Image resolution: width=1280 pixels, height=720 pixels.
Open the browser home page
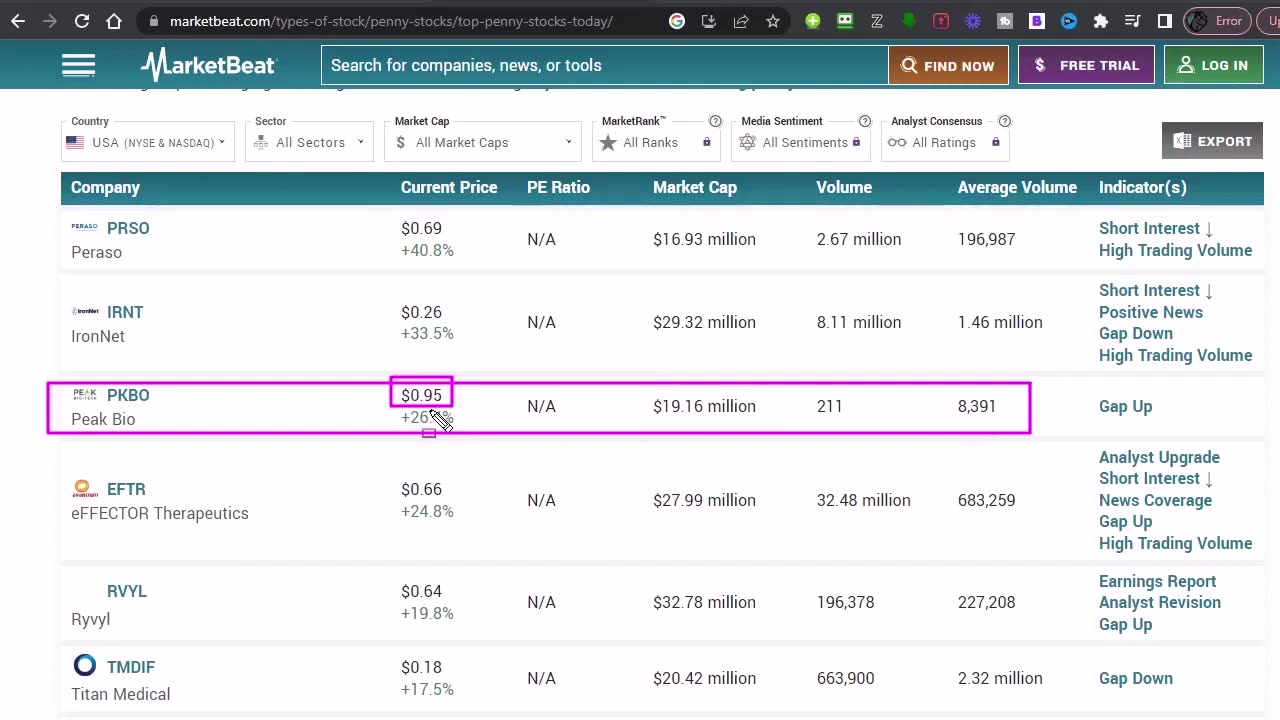(114, 21)
